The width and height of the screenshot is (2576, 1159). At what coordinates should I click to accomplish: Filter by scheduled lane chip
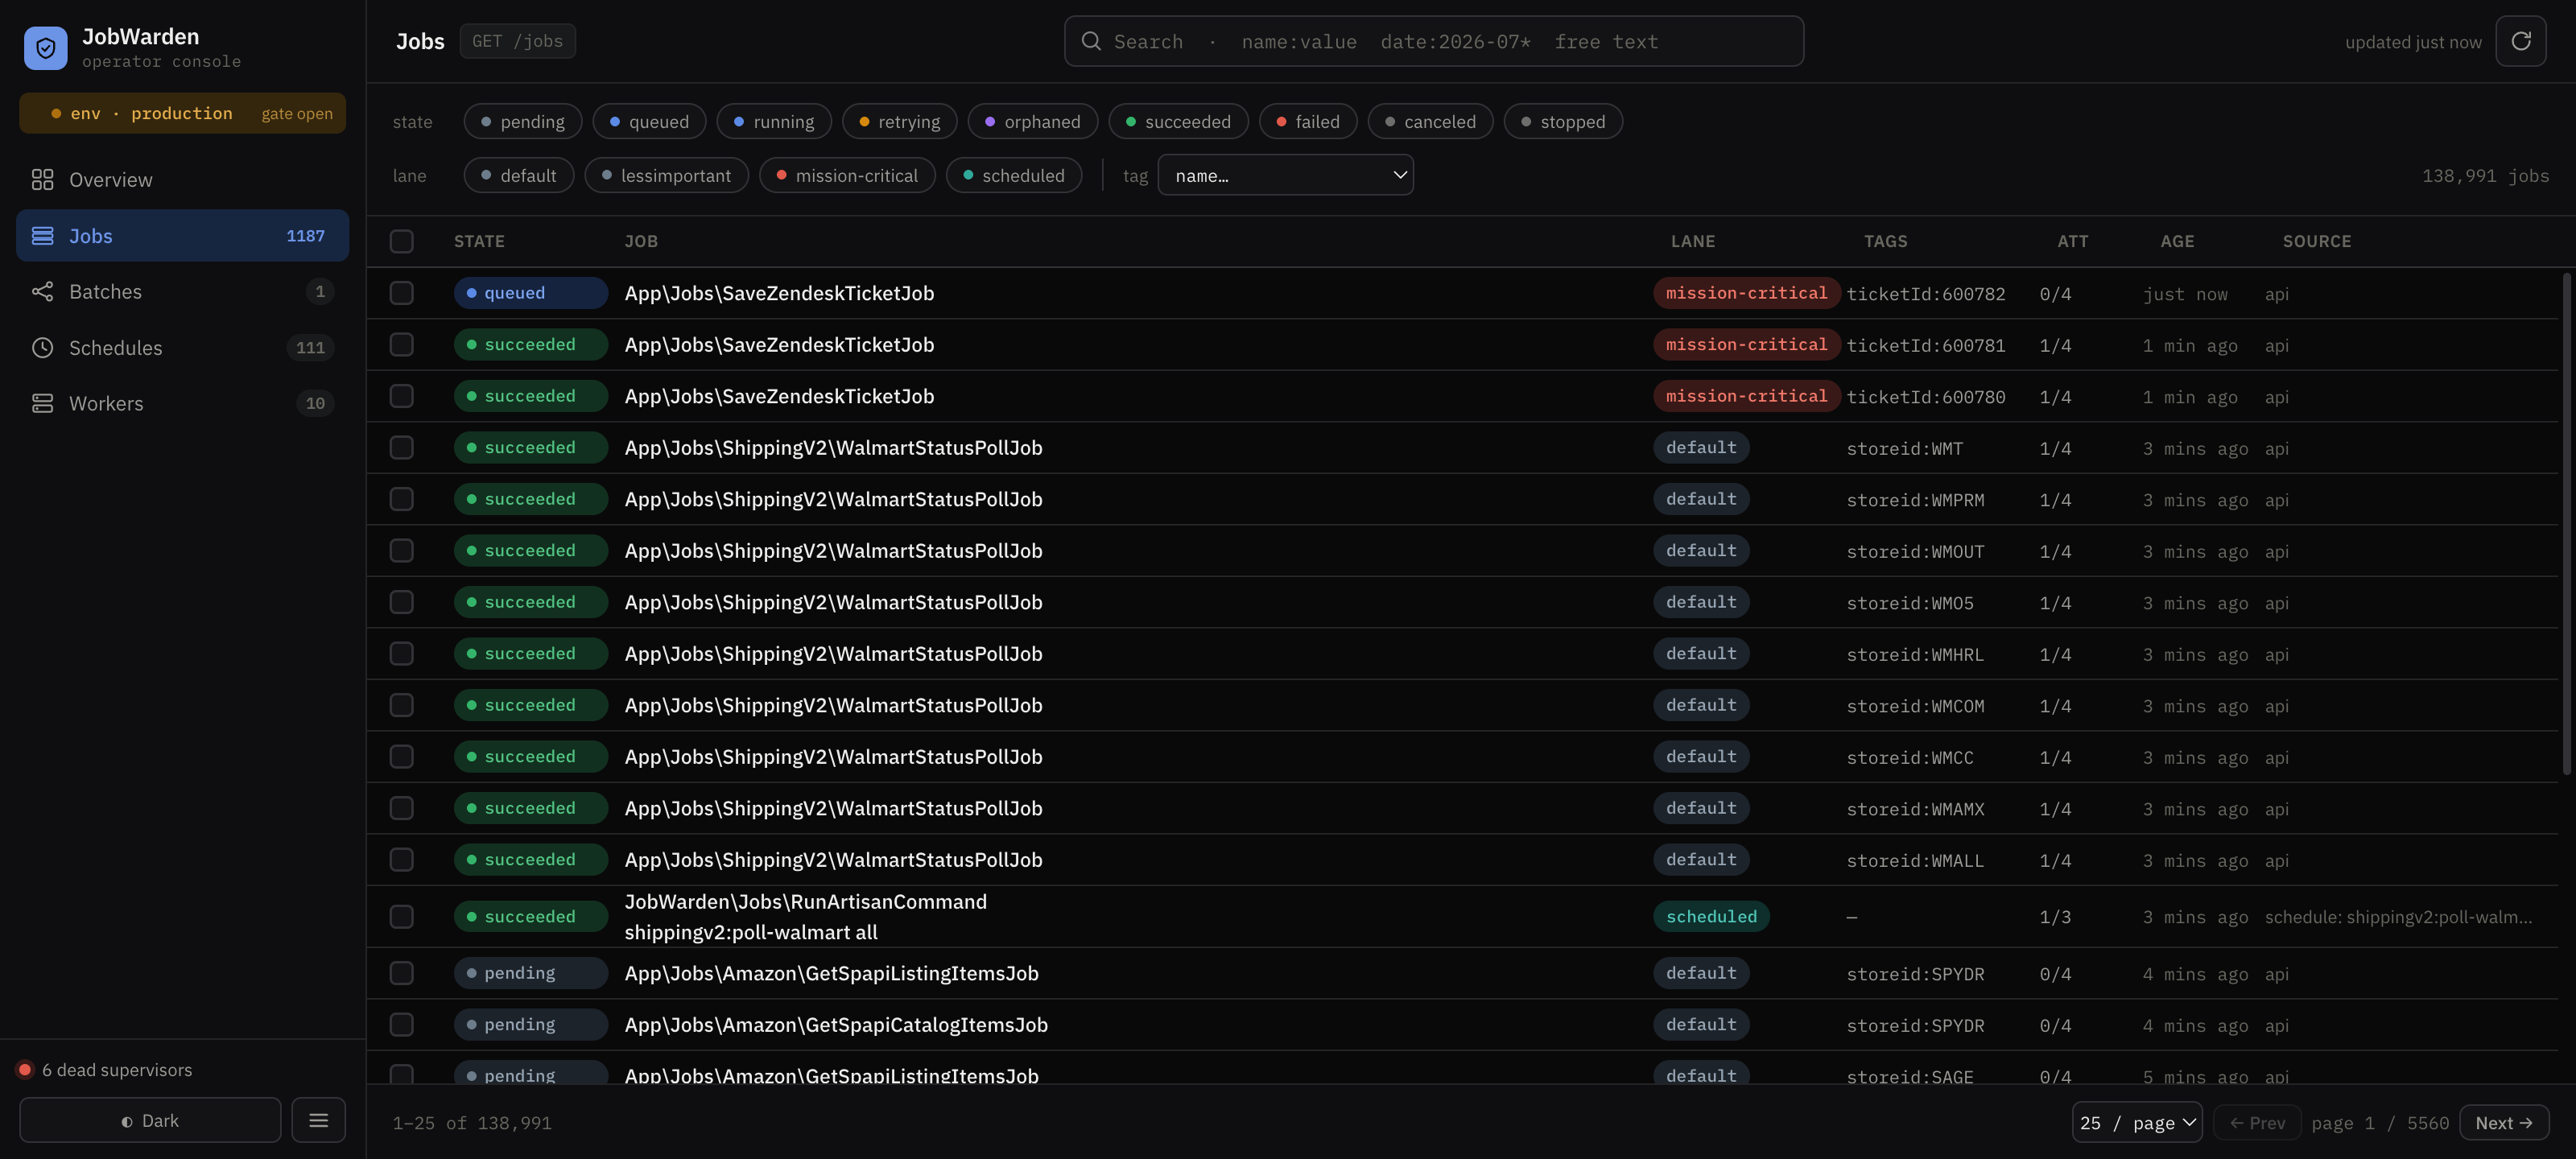click(1014, 175)
